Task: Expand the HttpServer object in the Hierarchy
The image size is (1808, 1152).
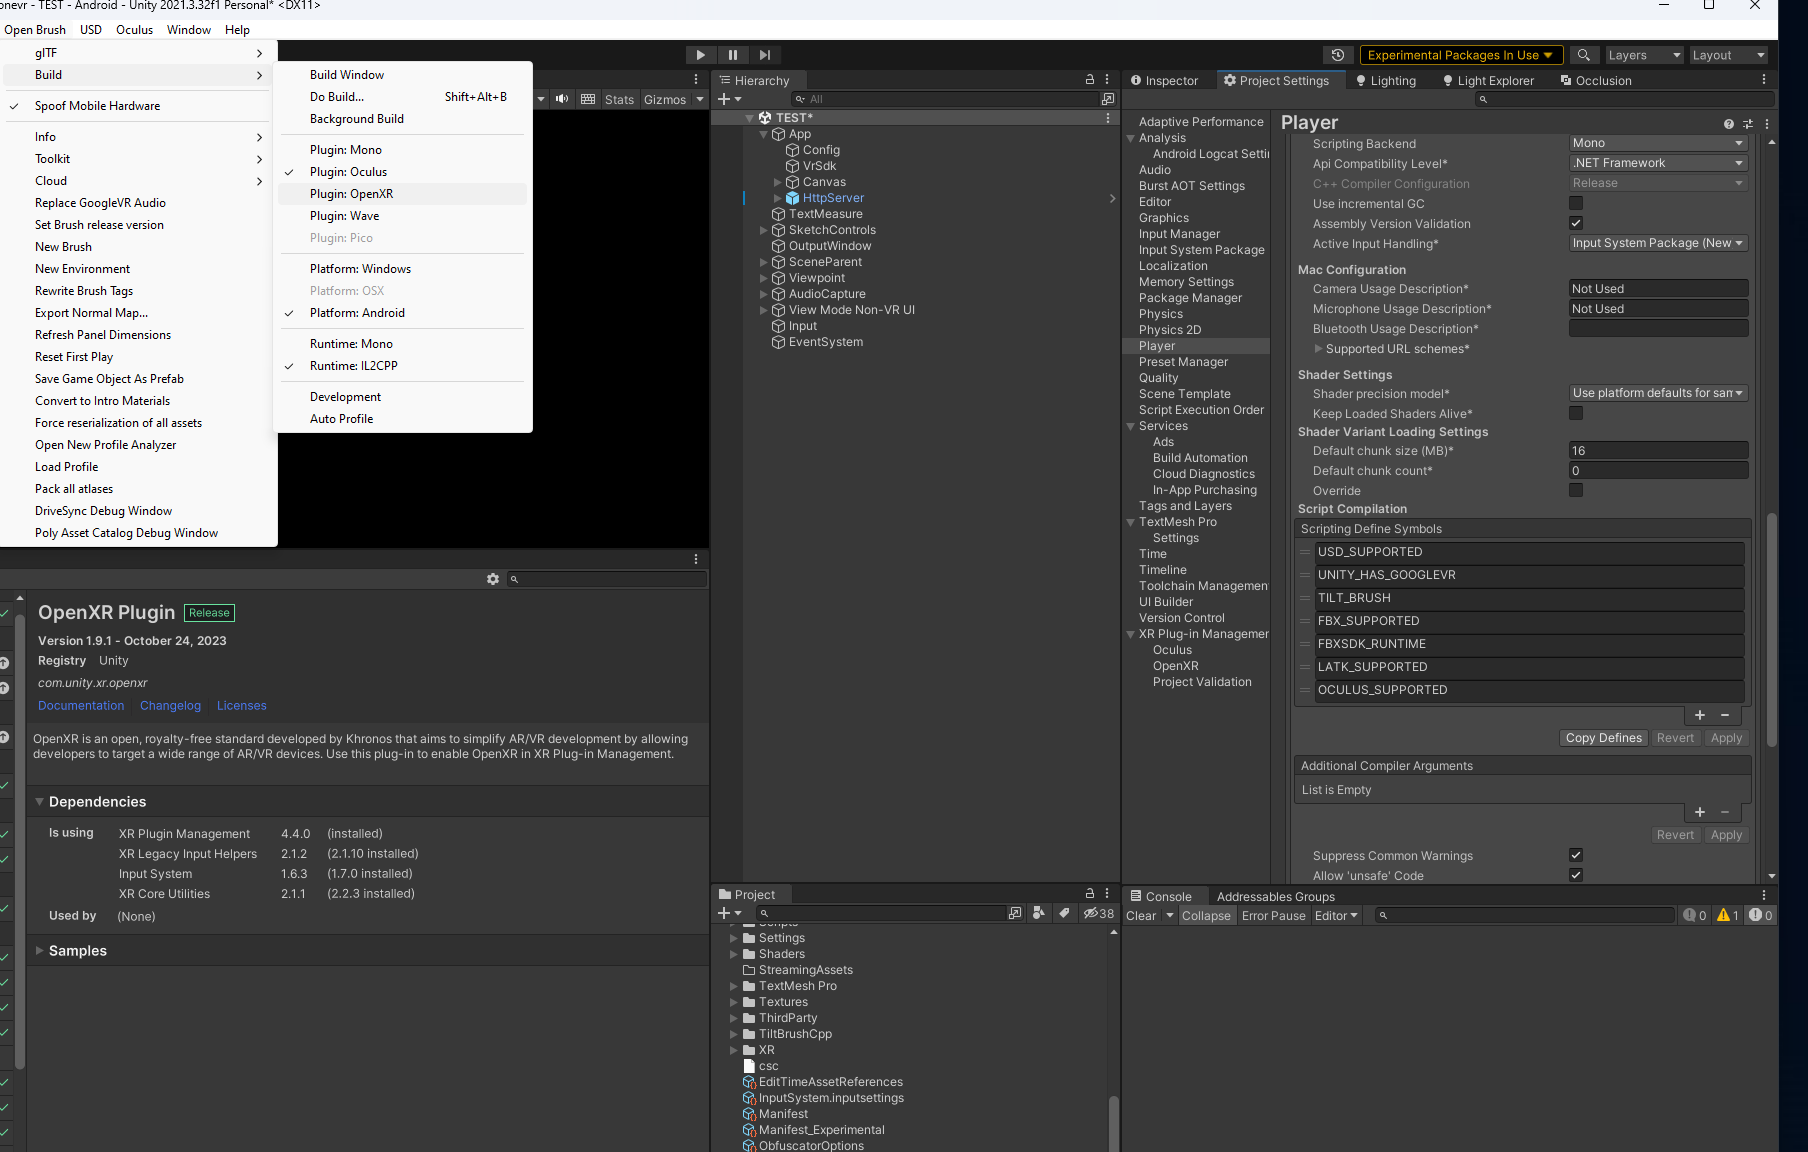Action: tap(778, 197)
